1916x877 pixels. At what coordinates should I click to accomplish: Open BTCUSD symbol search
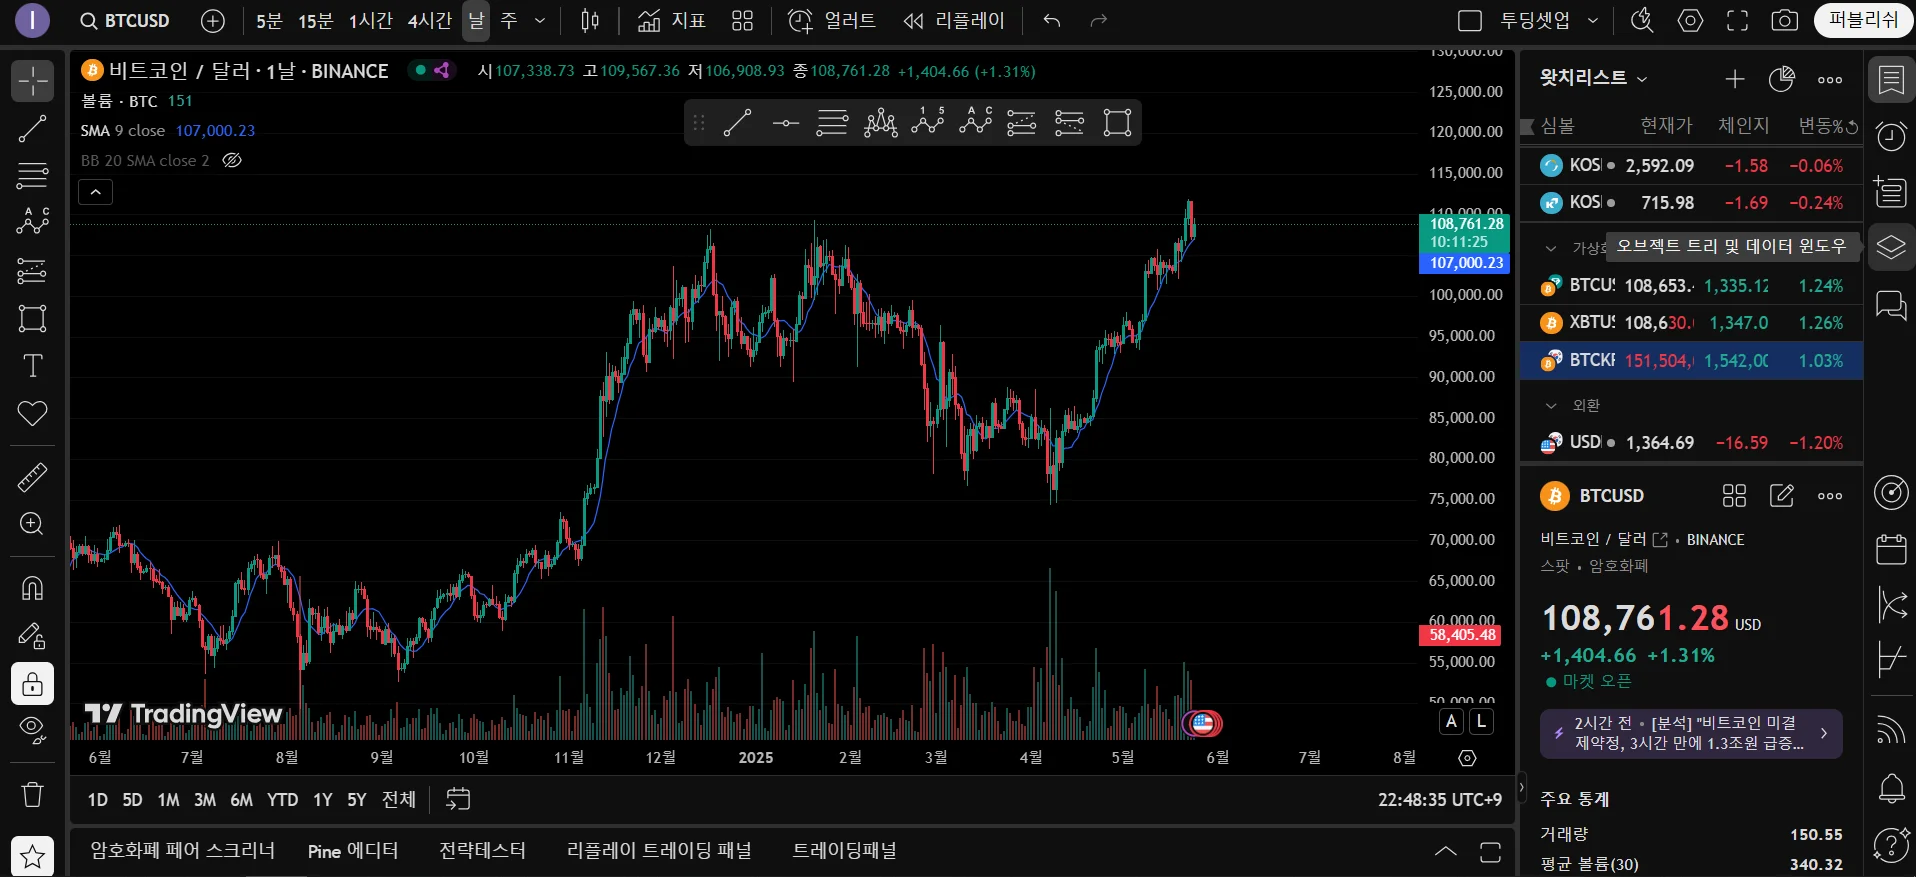(x=125, y=21)
